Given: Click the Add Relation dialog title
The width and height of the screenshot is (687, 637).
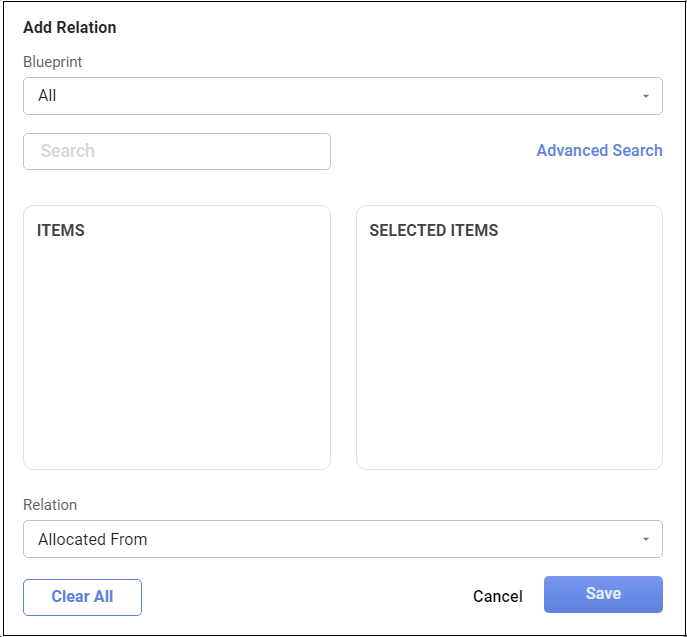Looking at the screenshot, I should pyautogui.click(x=70, y=27).
